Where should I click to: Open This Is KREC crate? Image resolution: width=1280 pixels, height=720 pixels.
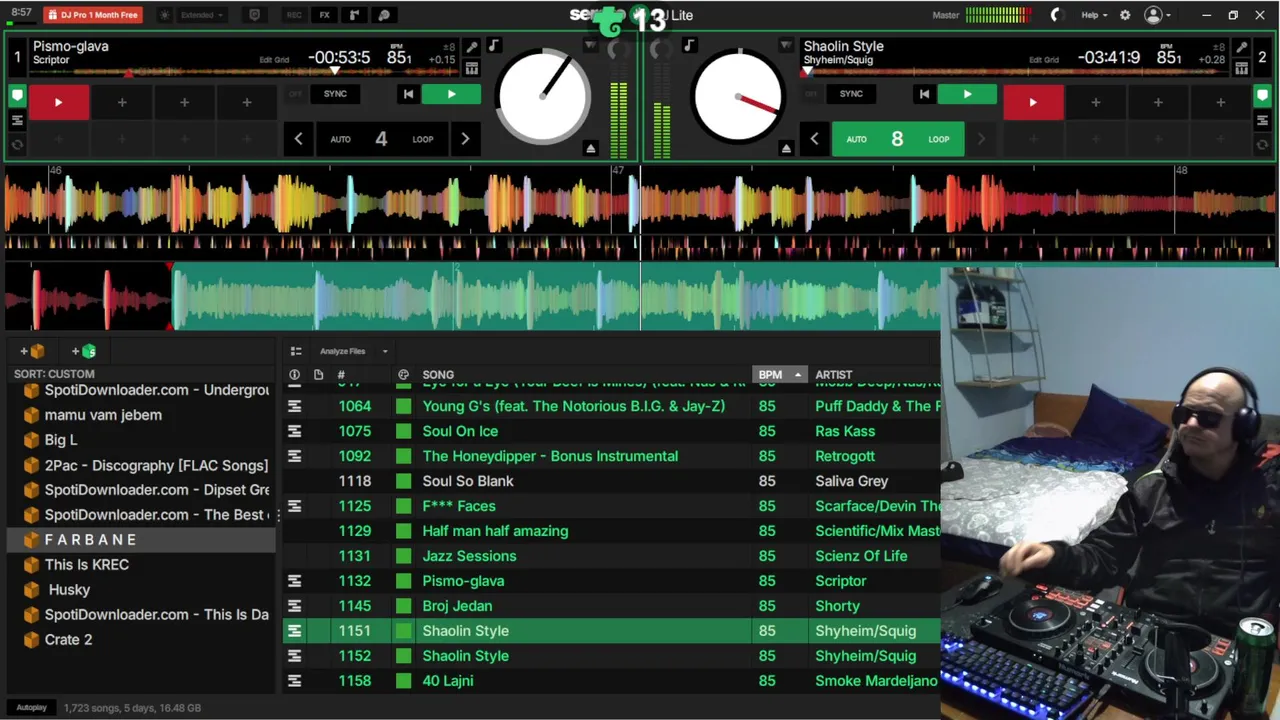coord(86,565)
